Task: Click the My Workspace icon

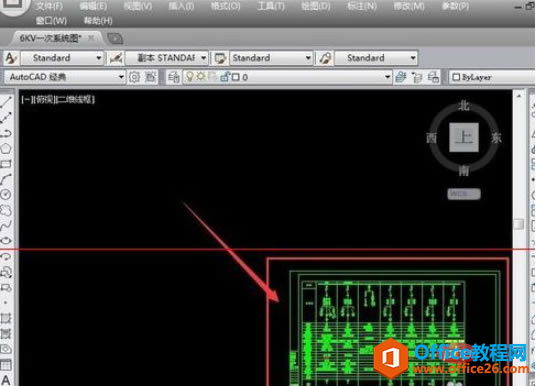Action: point(150,77)
